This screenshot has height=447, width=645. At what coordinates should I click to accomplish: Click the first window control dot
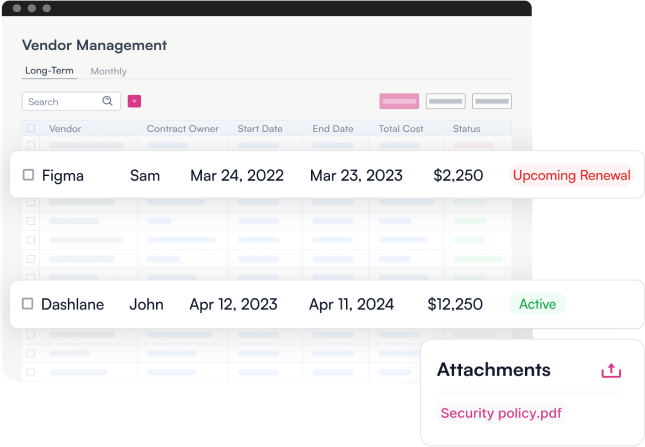(x=17, y=8)
